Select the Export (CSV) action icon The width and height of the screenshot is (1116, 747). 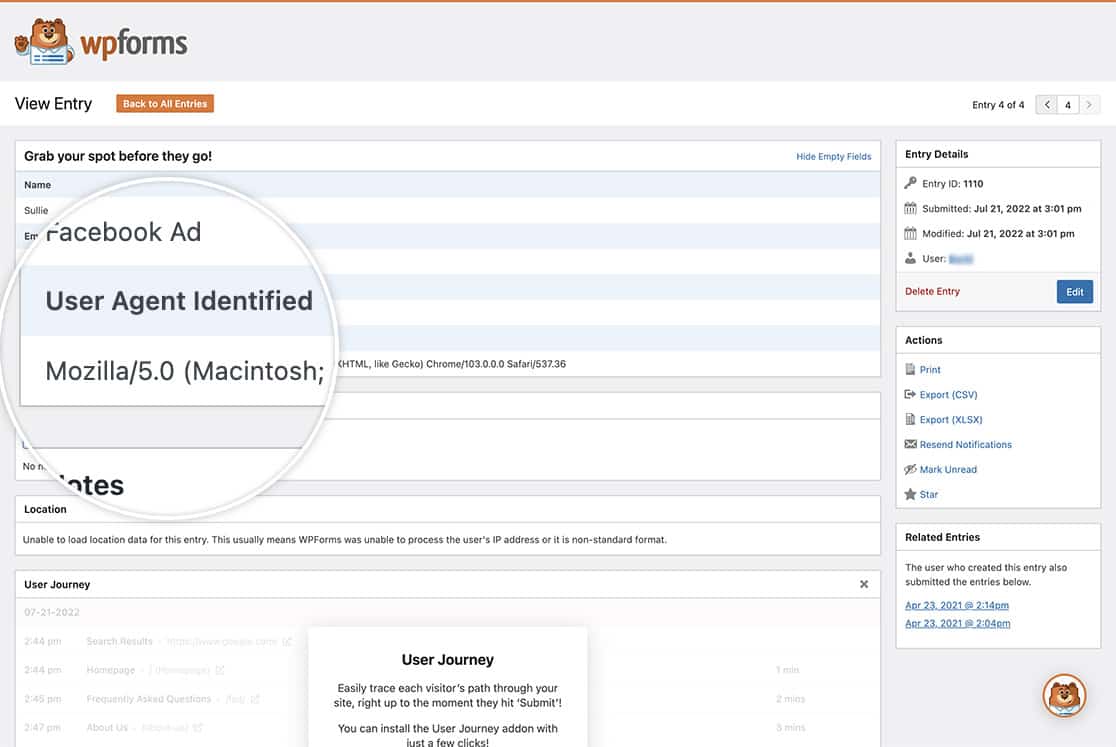912,394
